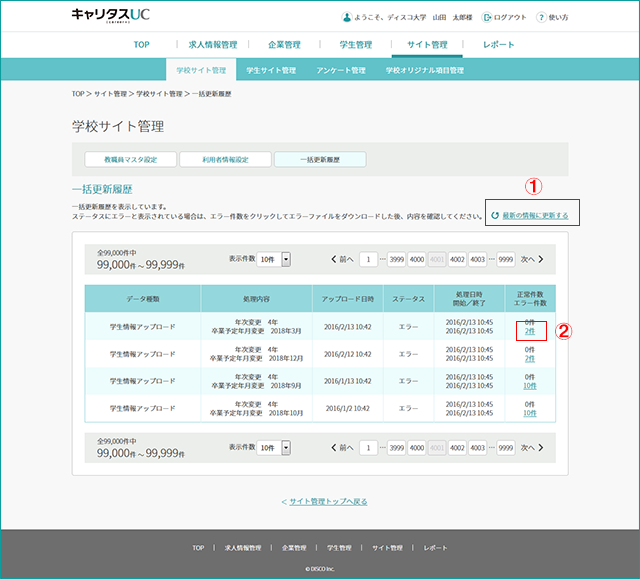Open the 学生管理 main menu

[x=356, y=44]
